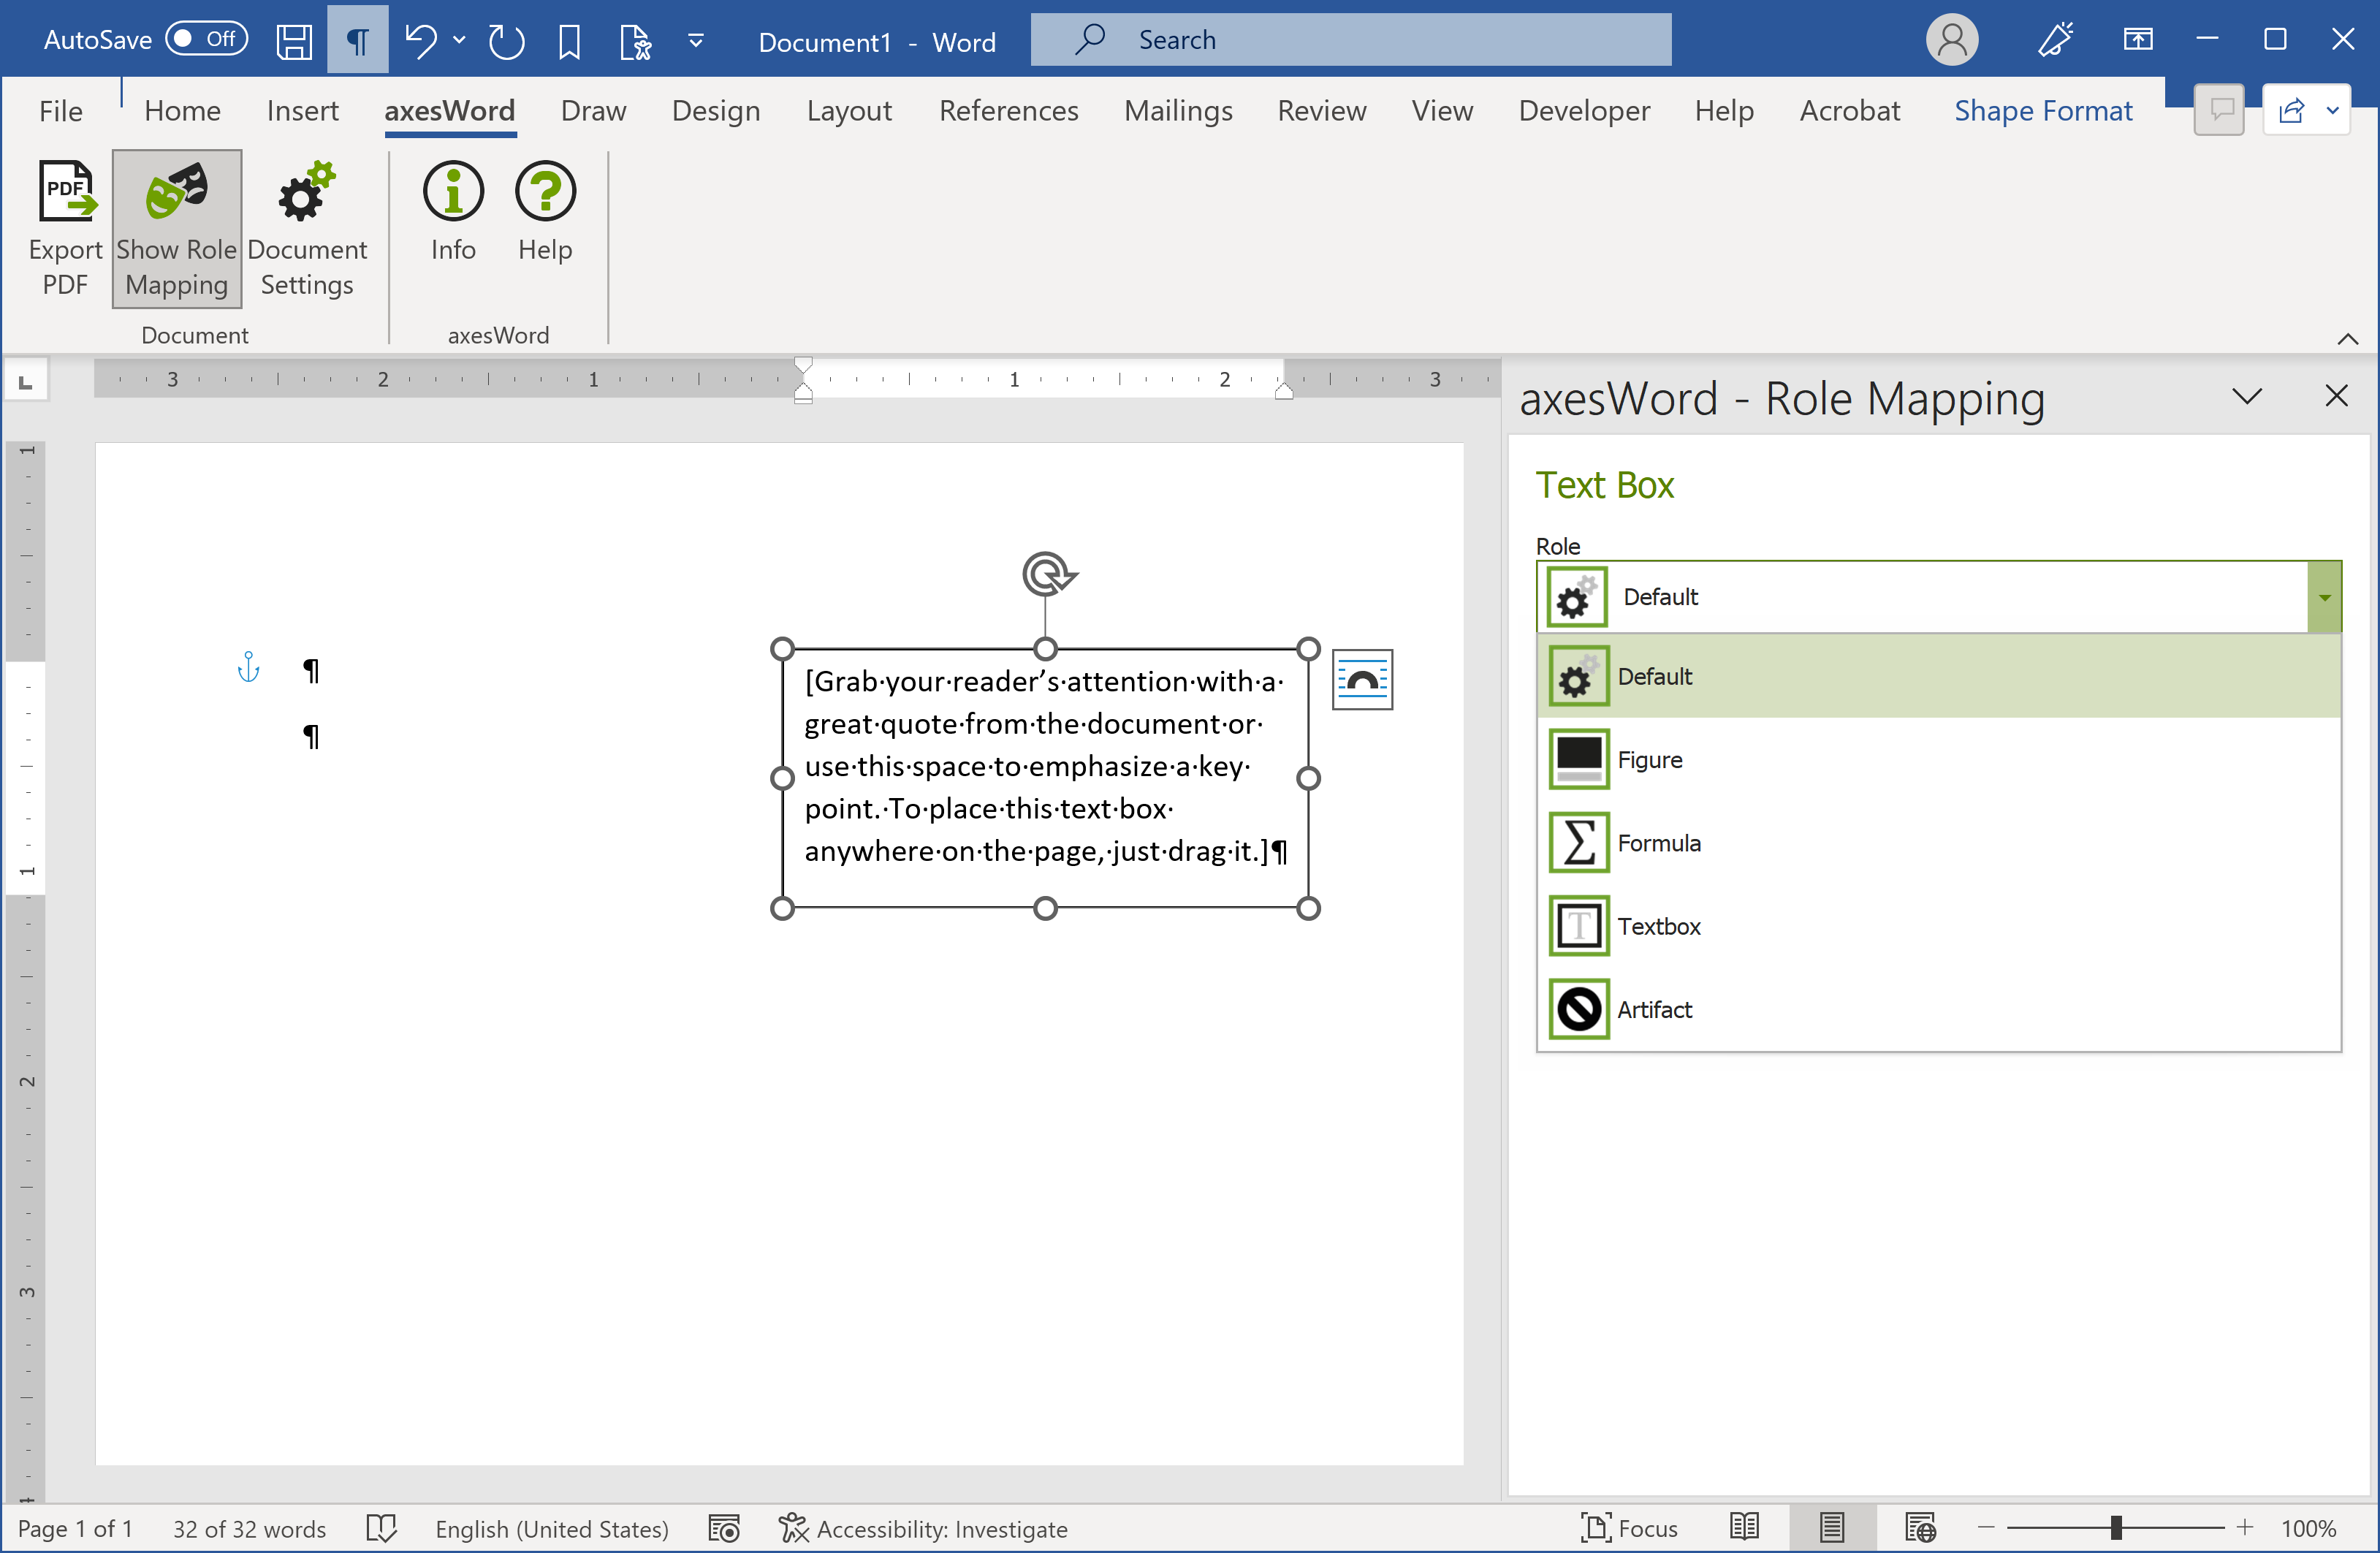Click the green Help question icon
The image size is (2380, 1553).
point(545,192)
